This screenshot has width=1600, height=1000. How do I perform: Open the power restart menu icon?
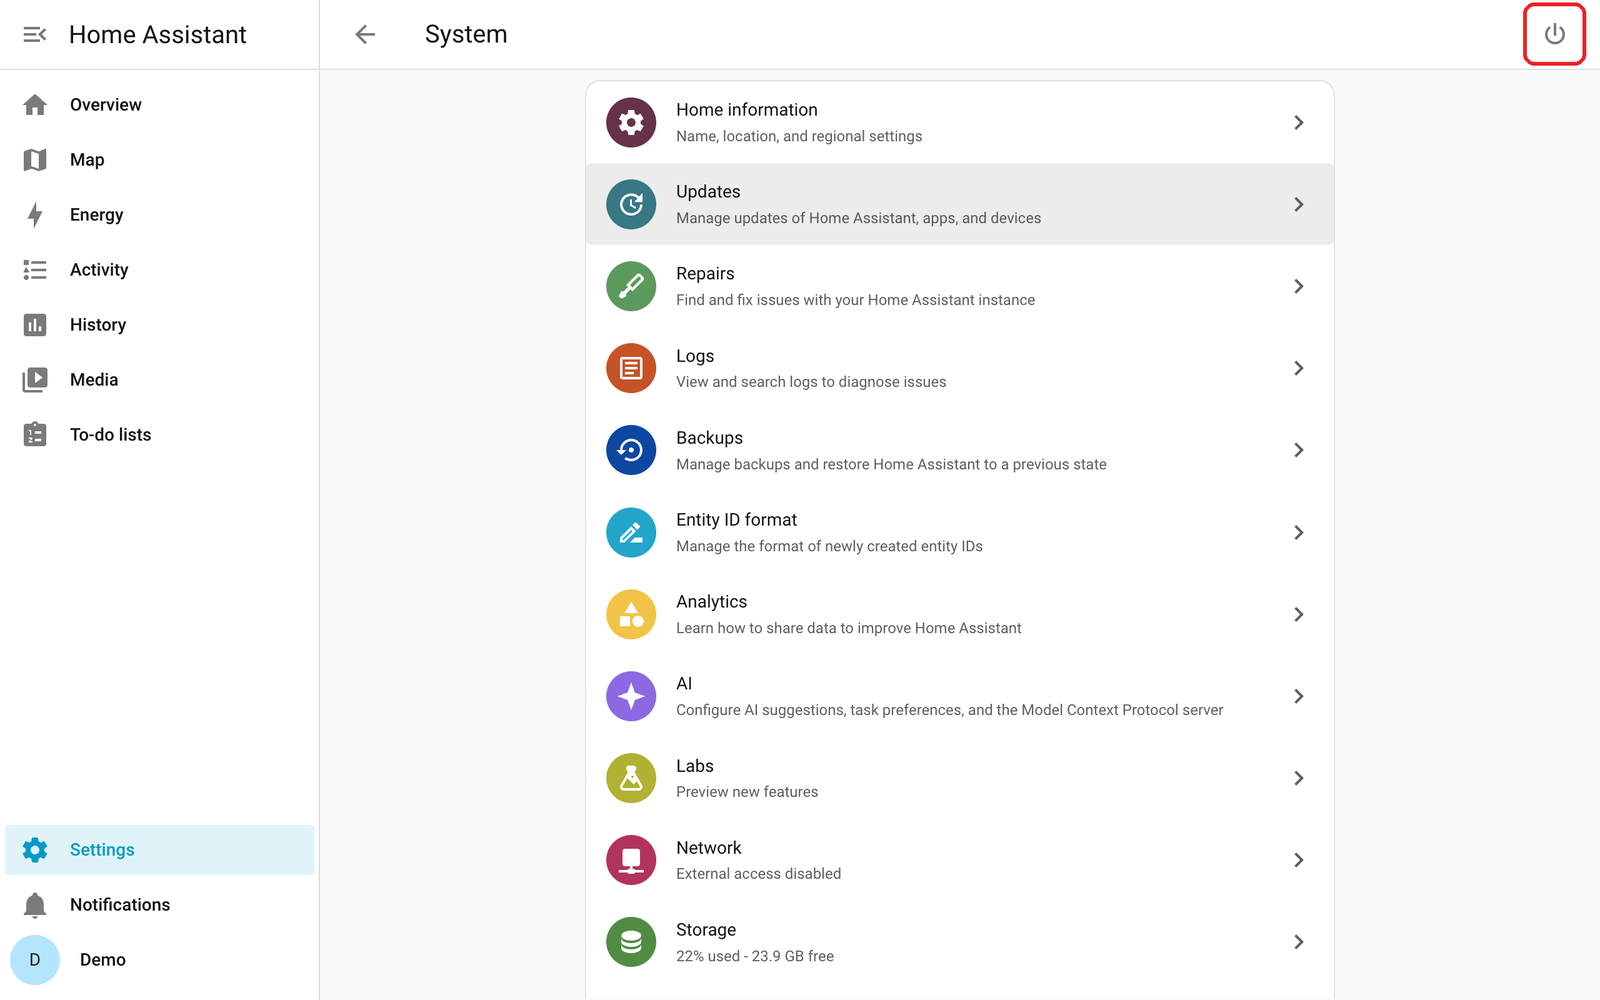point(1554,35)
